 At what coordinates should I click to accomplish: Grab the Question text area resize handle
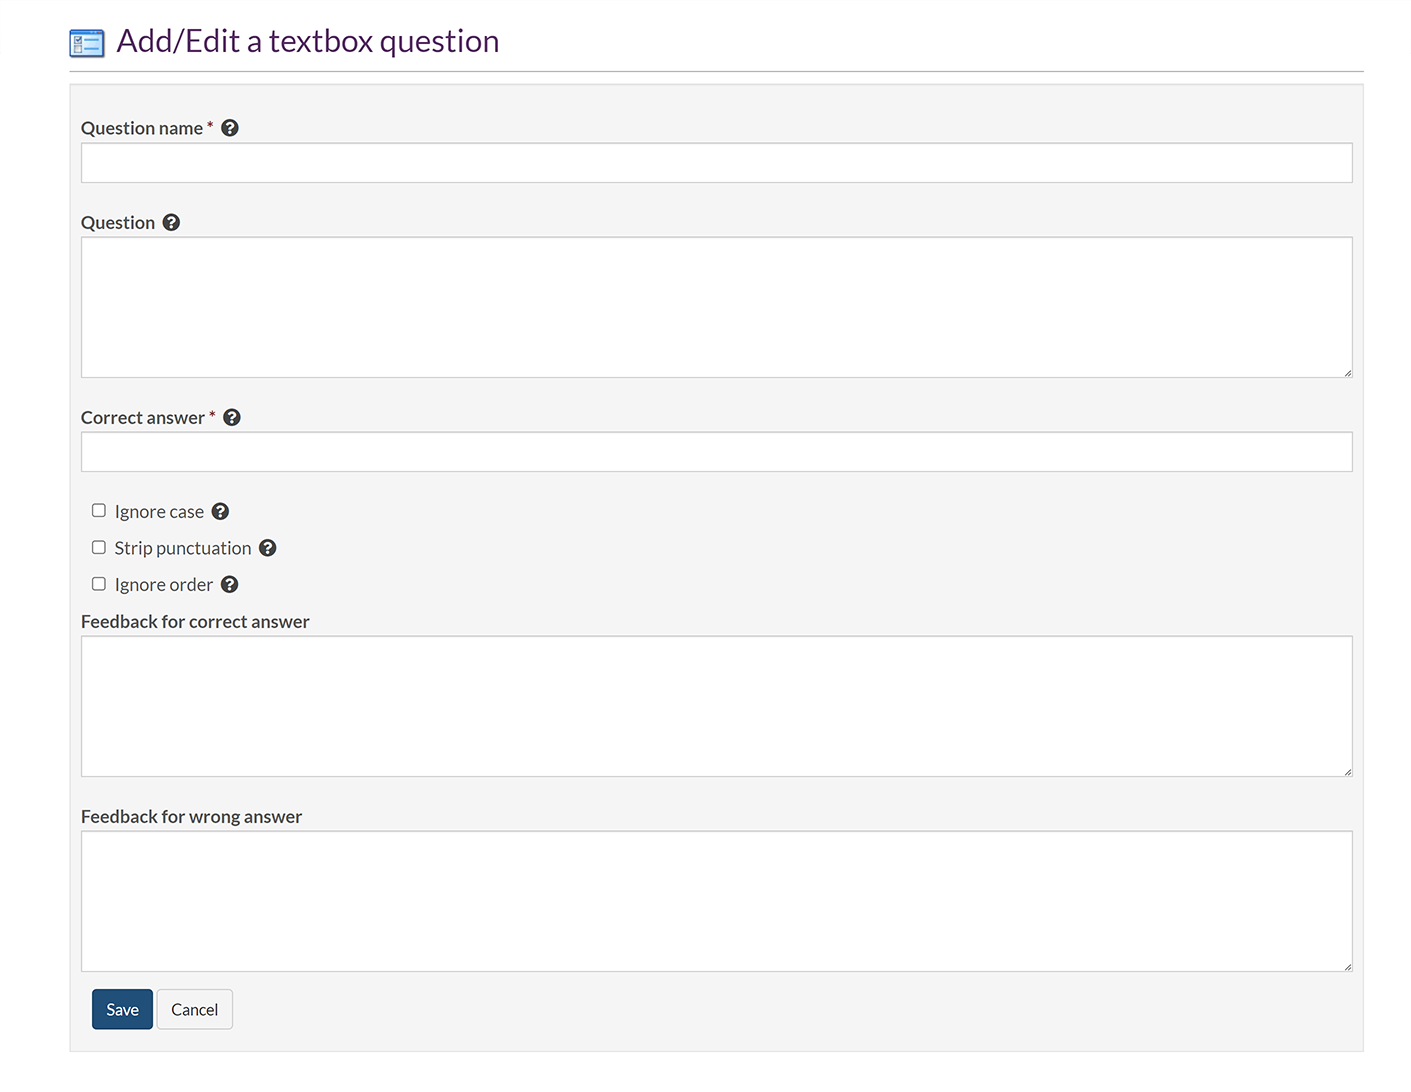pos(1347,372)
